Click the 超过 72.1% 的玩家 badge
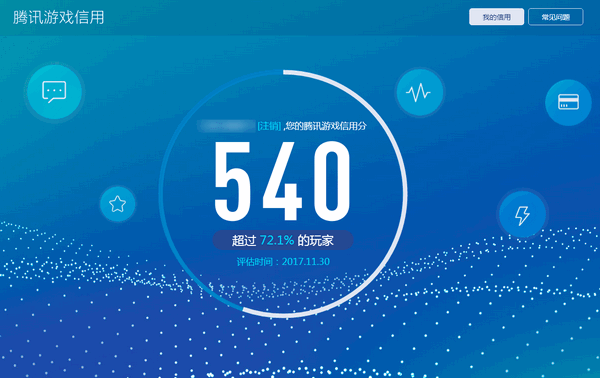 point(283,240)
